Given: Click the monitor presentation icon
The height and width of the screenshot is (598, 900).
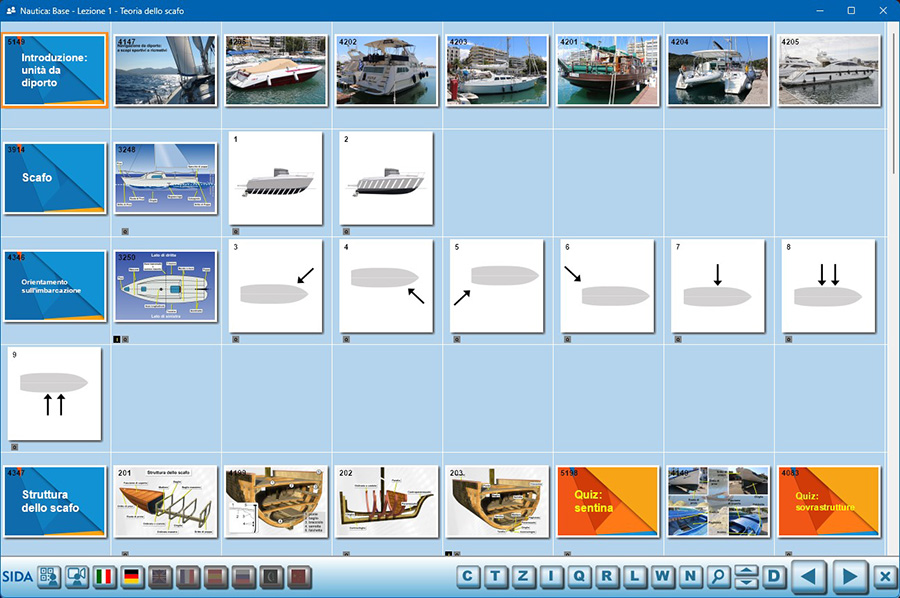Looking at the screenshot, I should (76, 576).
